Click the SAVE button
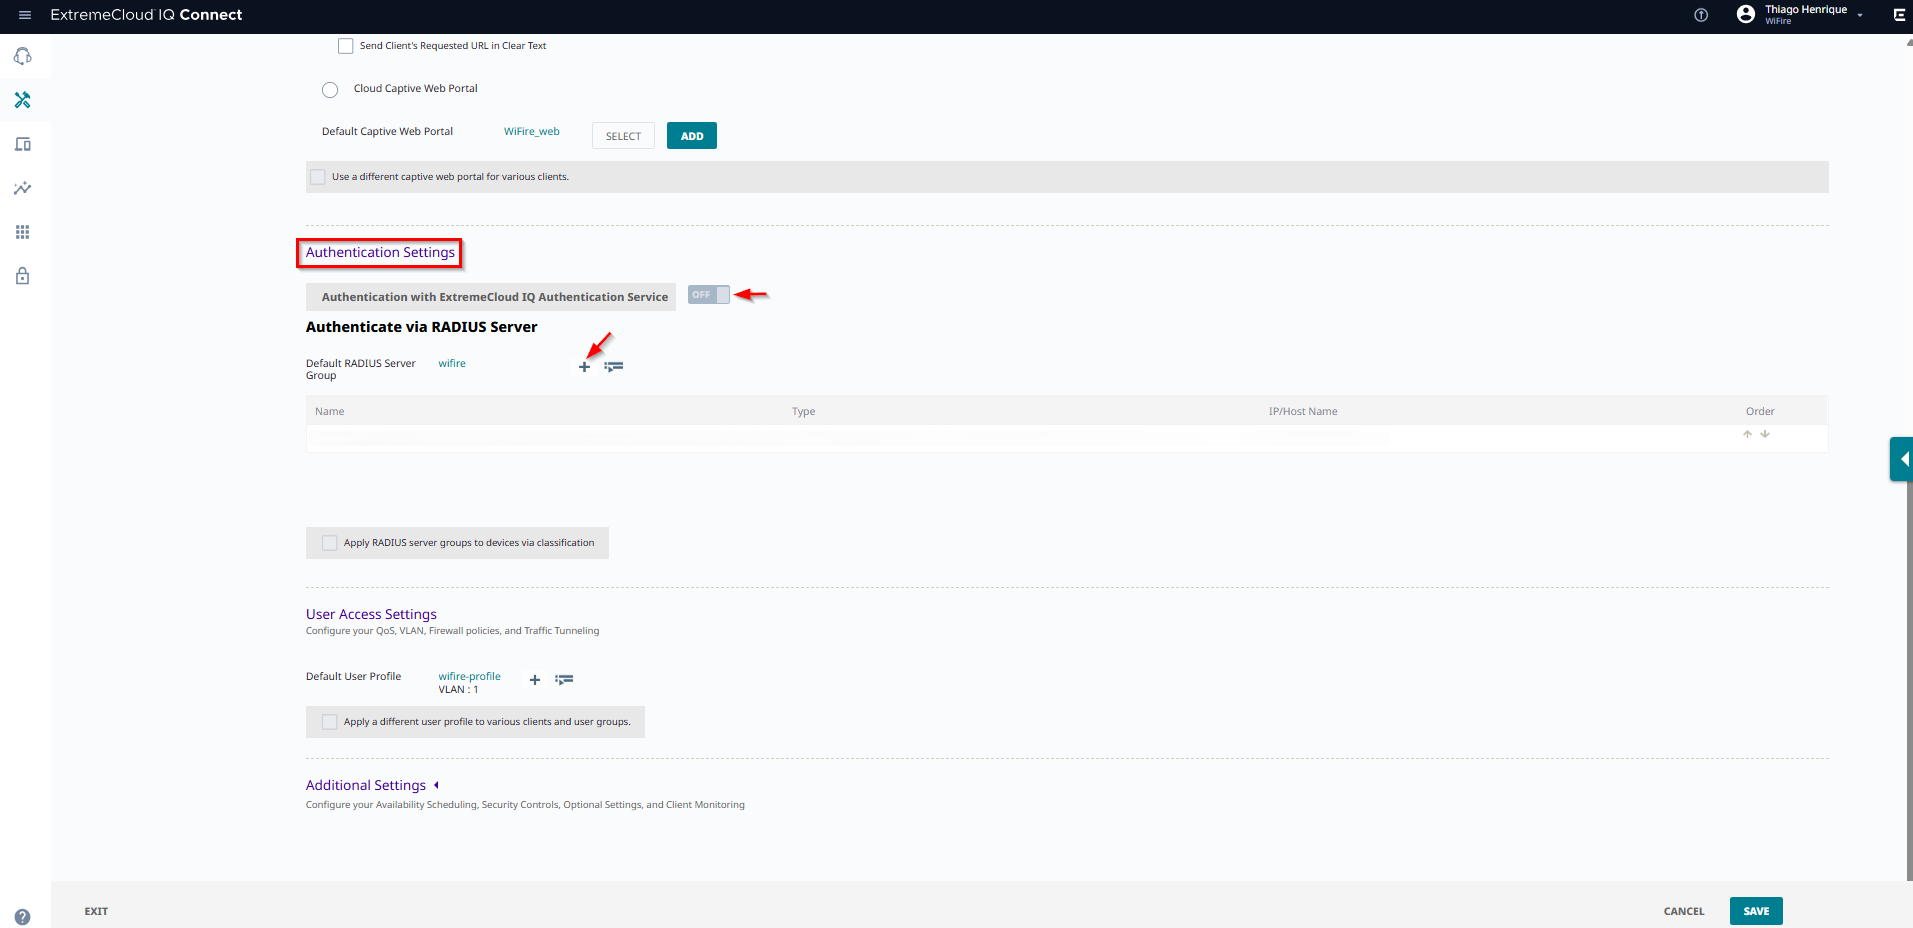The image size is (1913, 928). point(1756,911)
